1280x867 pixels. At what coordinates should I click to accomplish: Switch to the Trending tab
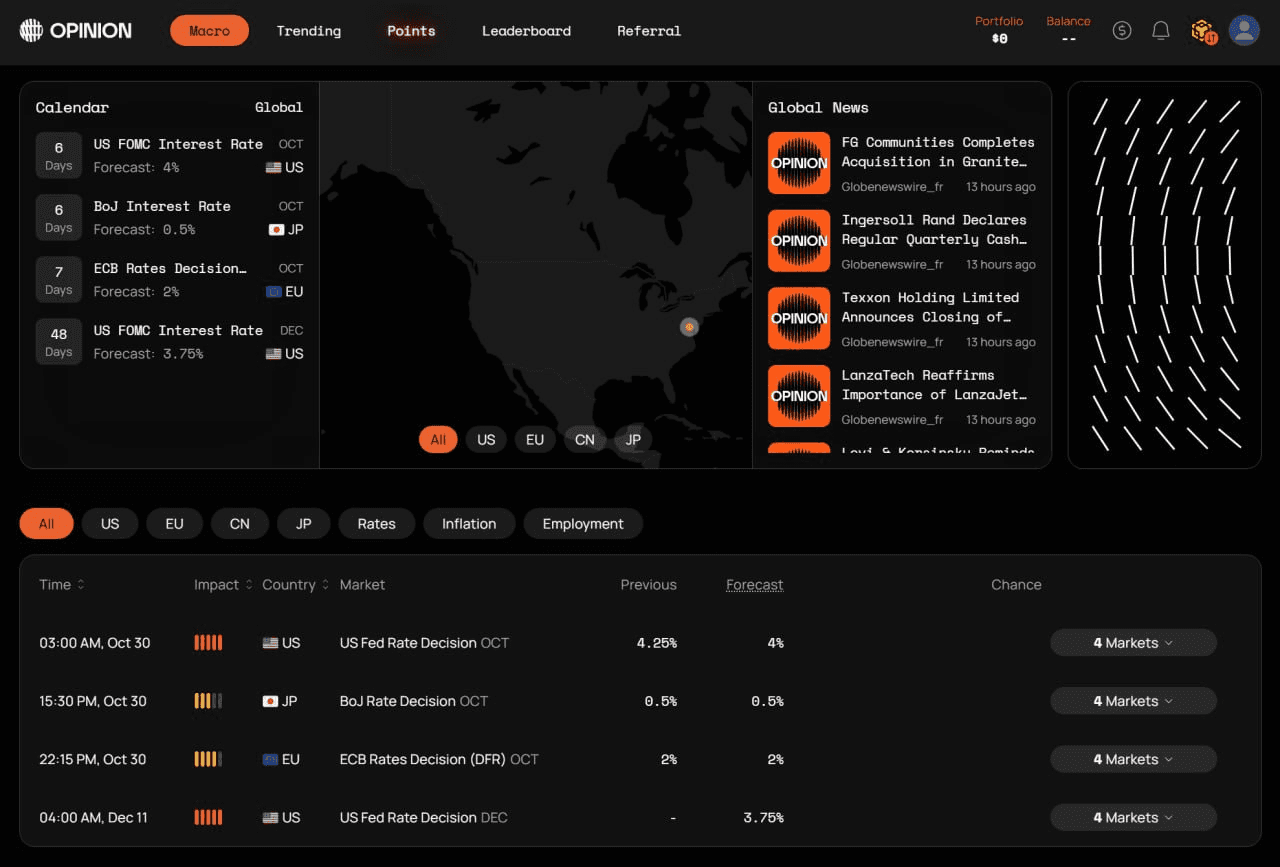(308, 31)
